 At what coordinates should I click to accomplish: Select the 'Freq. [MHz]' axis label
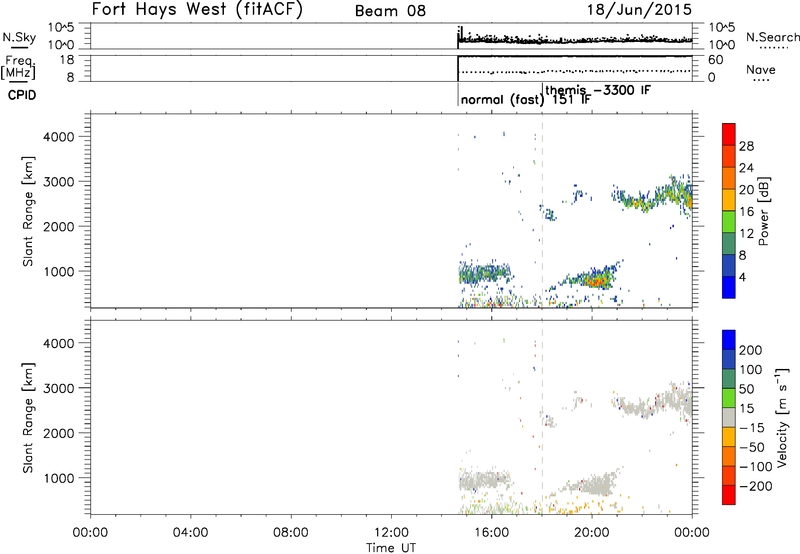pyautogui.click(x=19, y=68)
